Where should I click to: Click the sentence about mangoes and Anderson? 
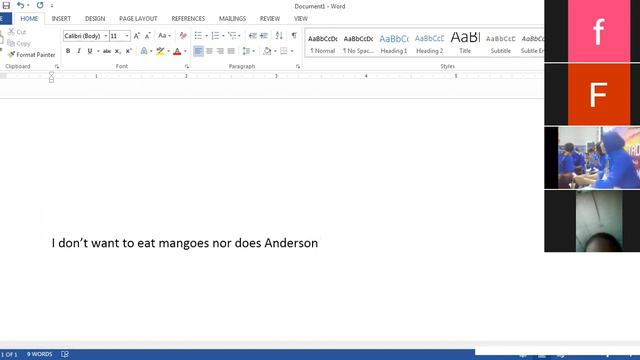point(184,243)
